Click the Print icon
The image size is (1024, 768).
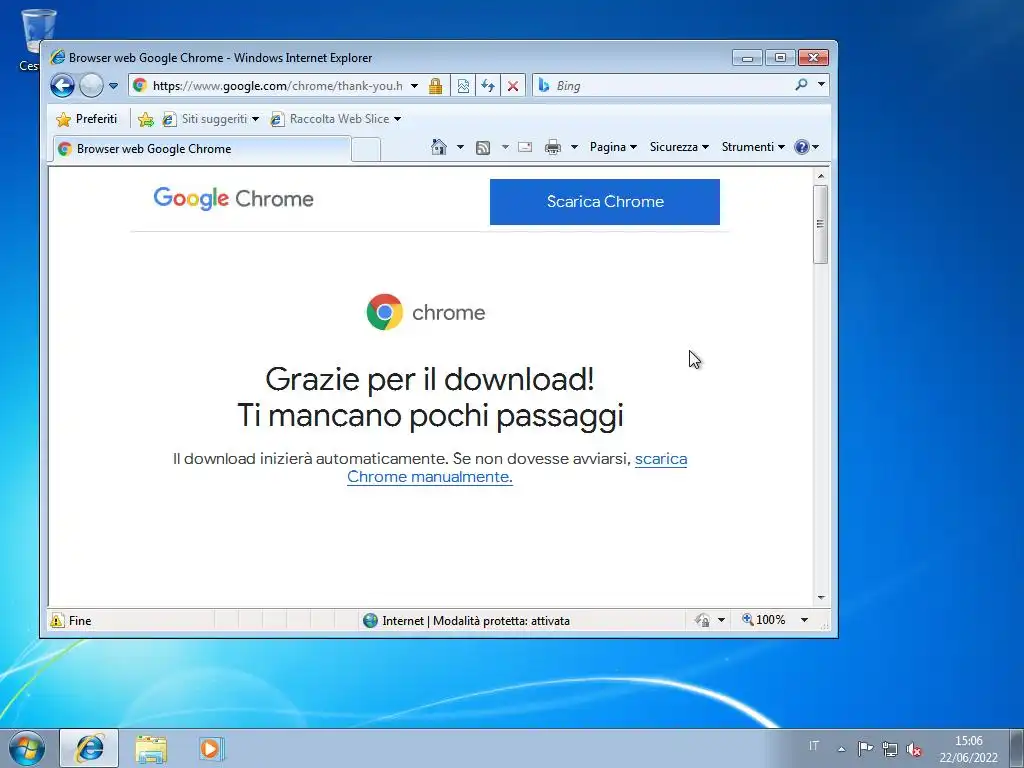(x=552, y=147)
